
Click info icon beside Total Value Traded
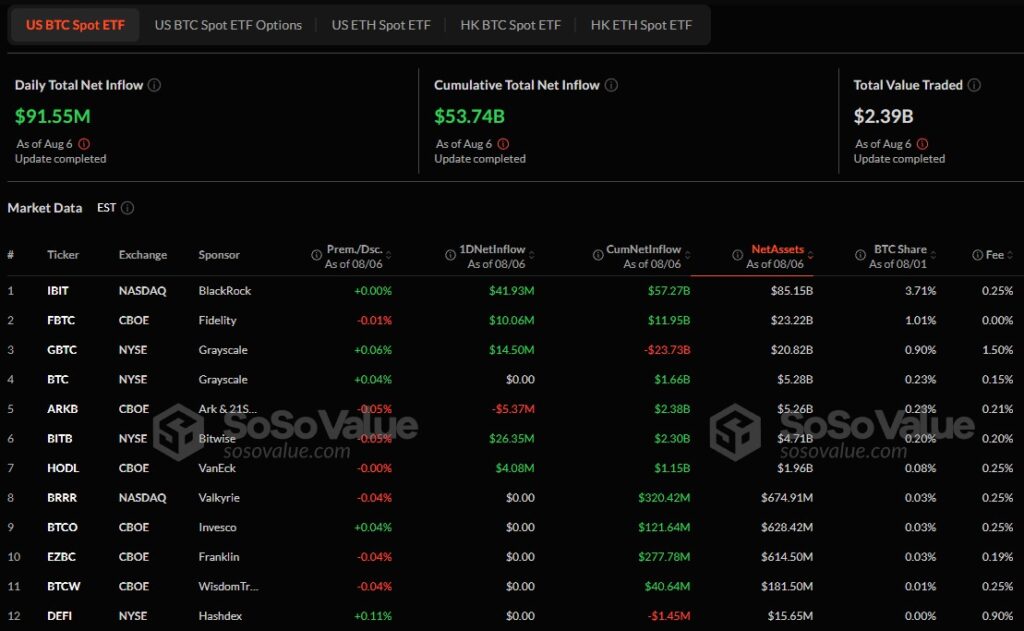point(974,85)
